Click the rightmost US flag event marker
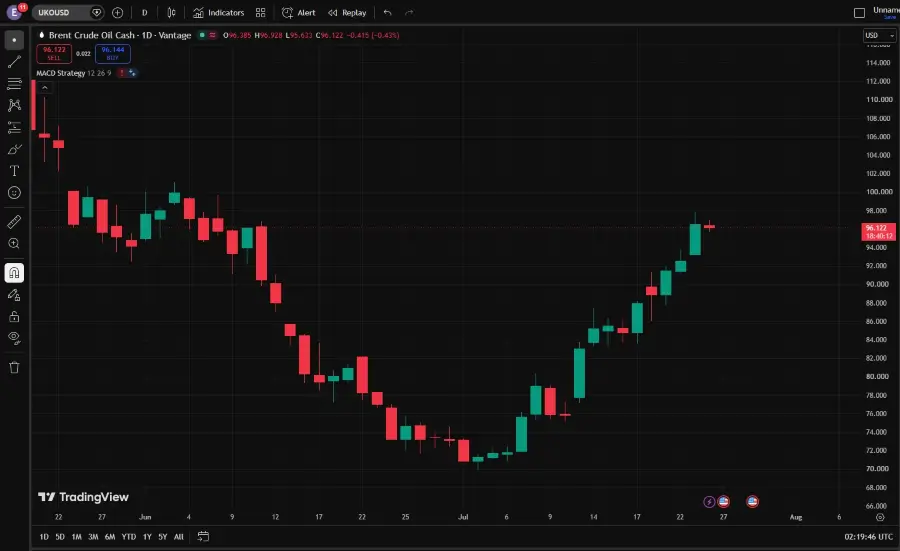 [752, 502]
